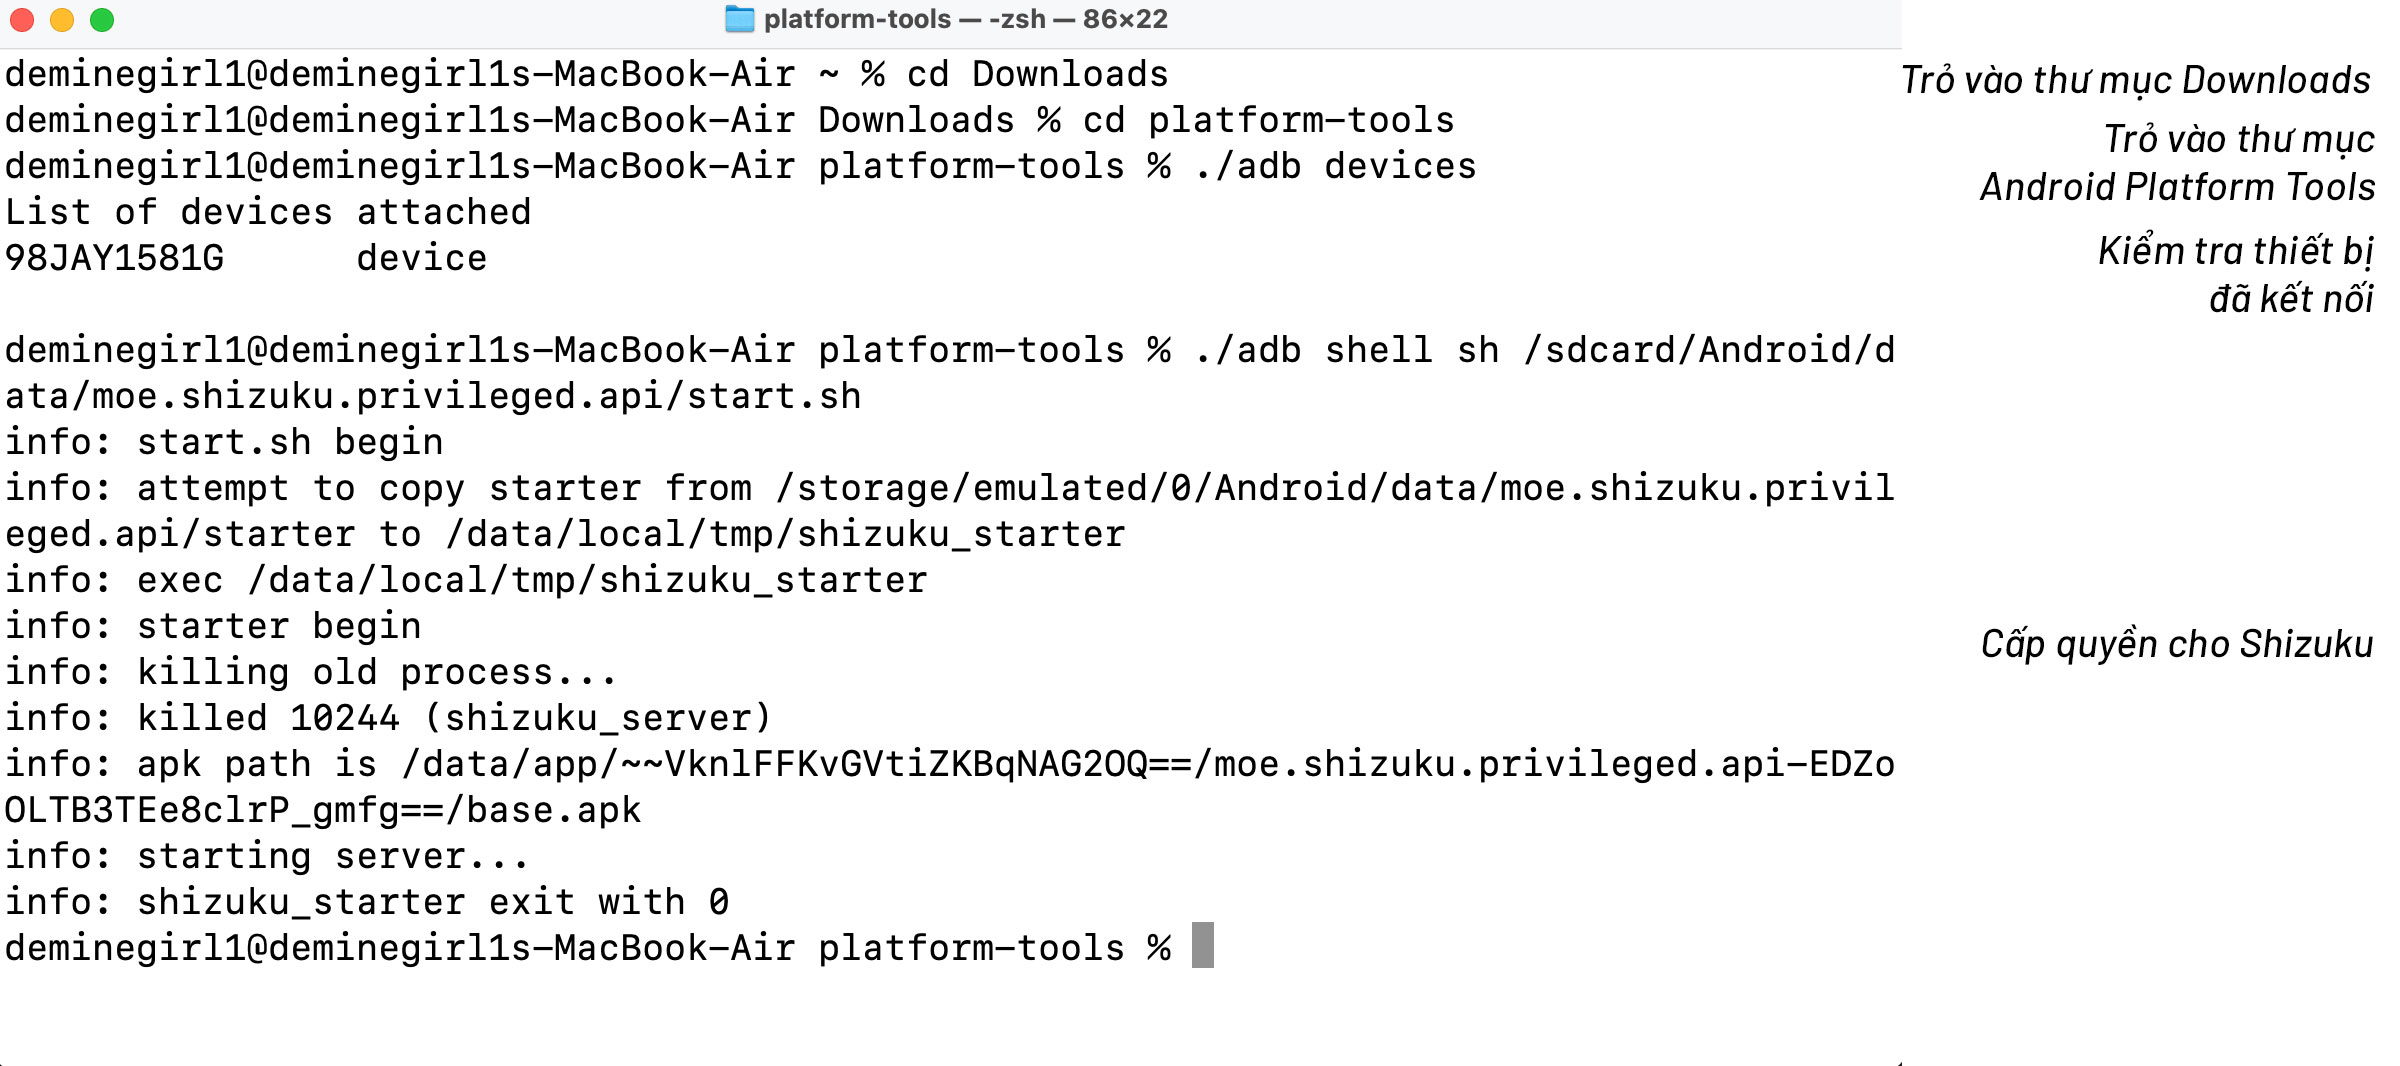Click the yellow minimize window button

(x=62, y=20)
